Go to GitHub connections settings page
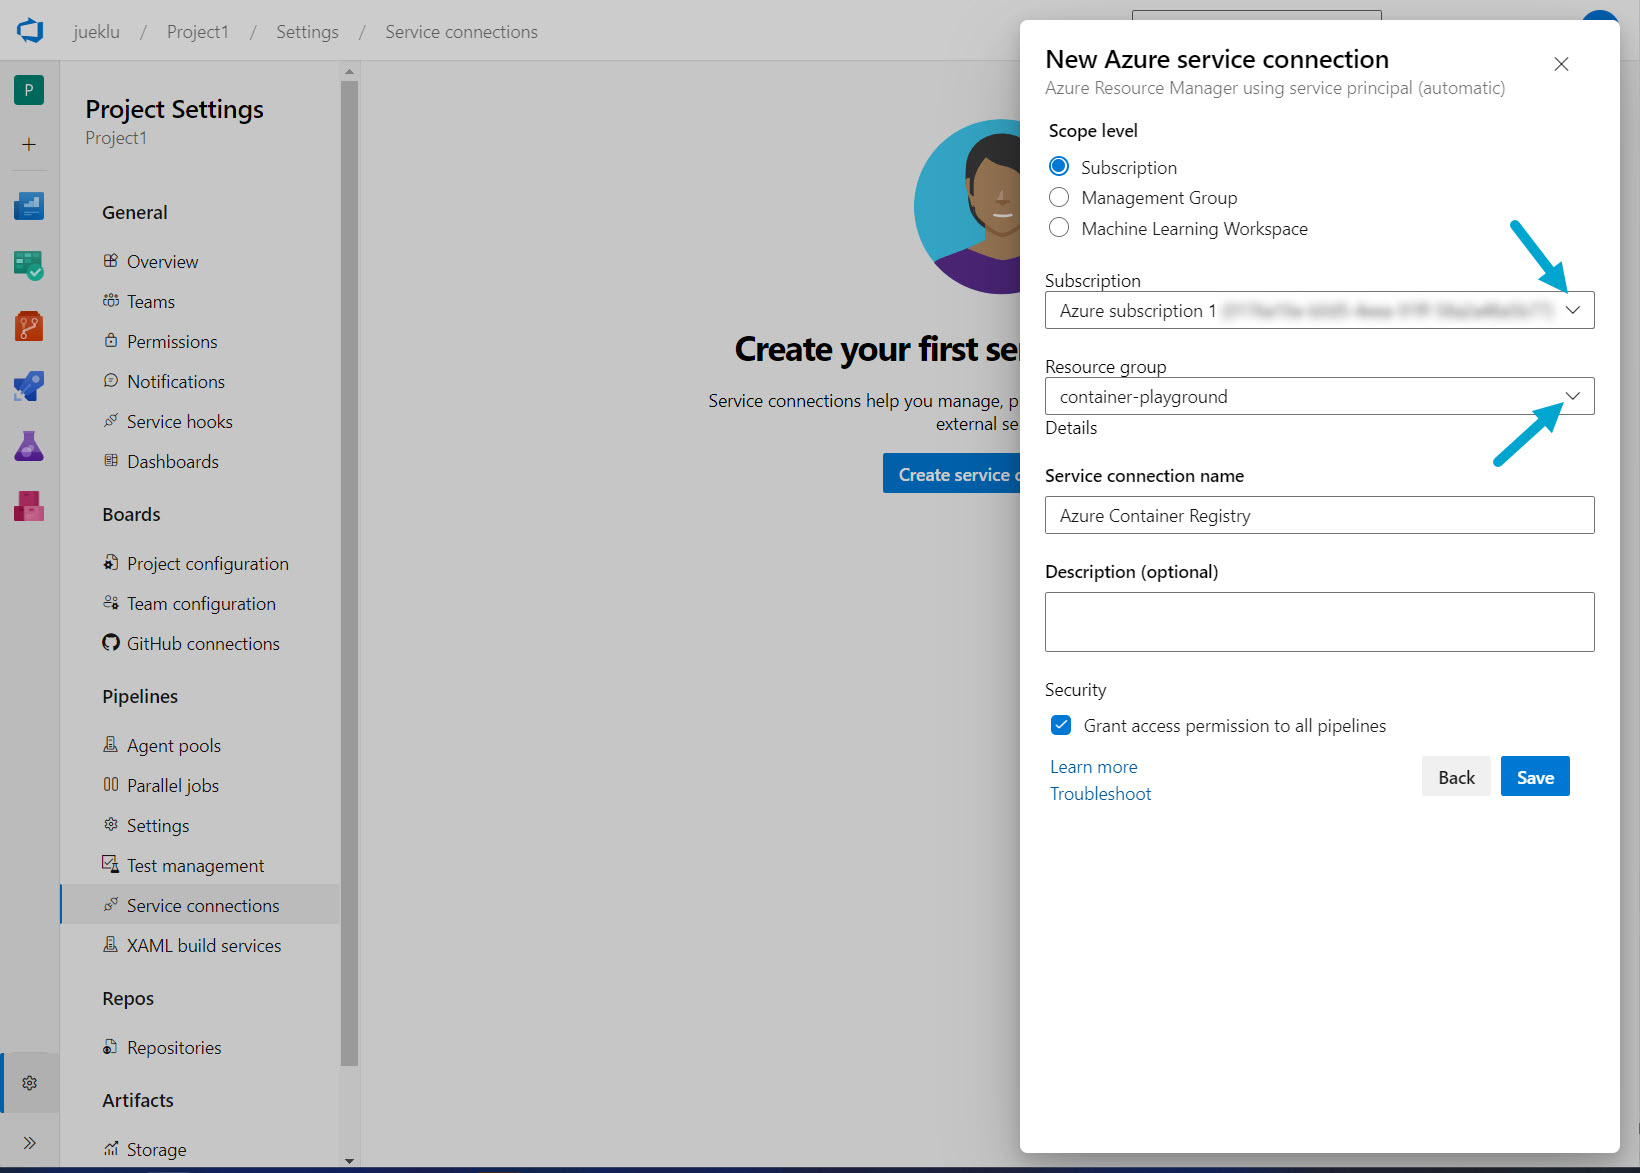Viewport: 1640px width, 1173px height. (x=202, y=644)
